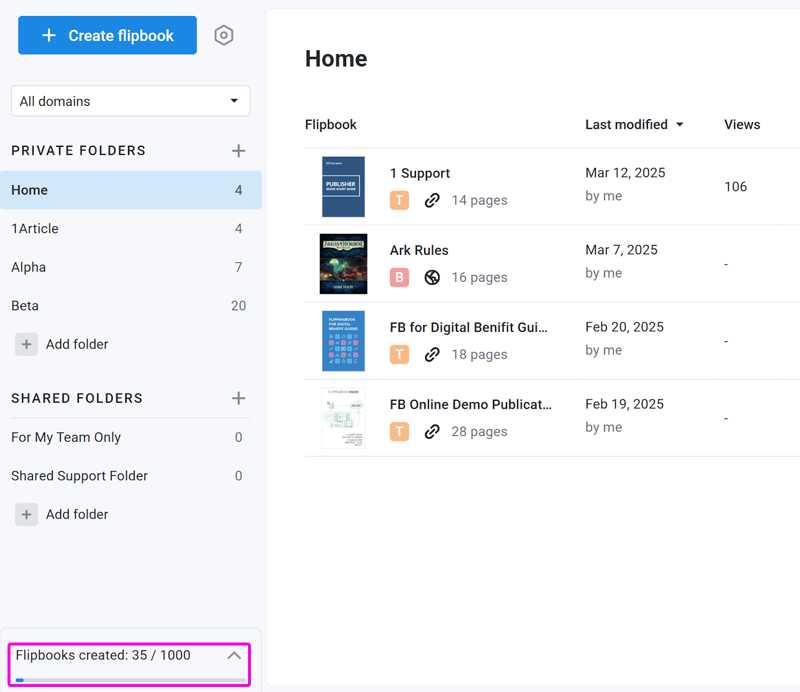This screenshot has width=800, height=692.
Task: Open the Alpha folder
Action: [131, 267]
